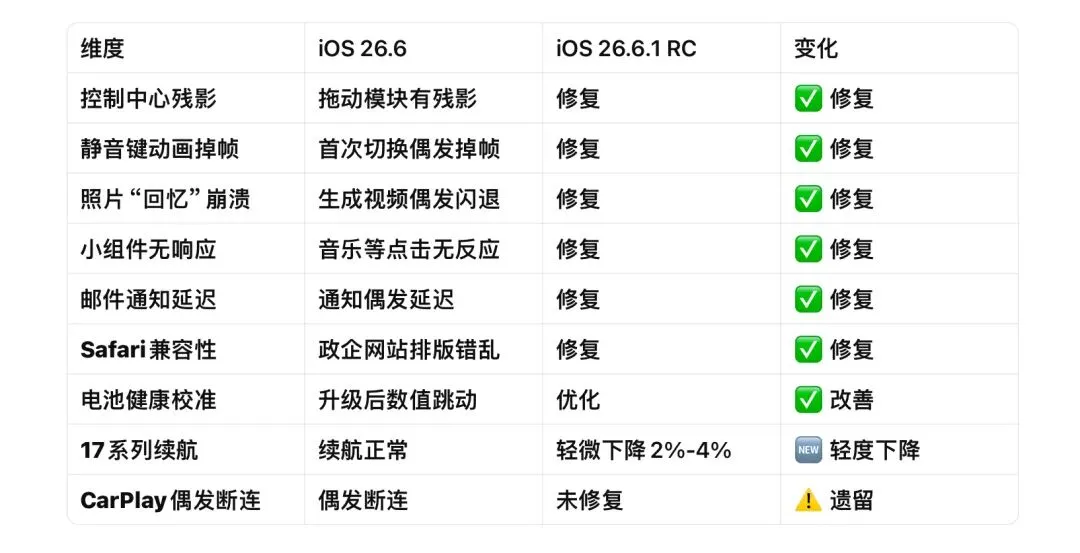Click the 未修复 cell
1080x553 pixels.
(x=589, y=501)
